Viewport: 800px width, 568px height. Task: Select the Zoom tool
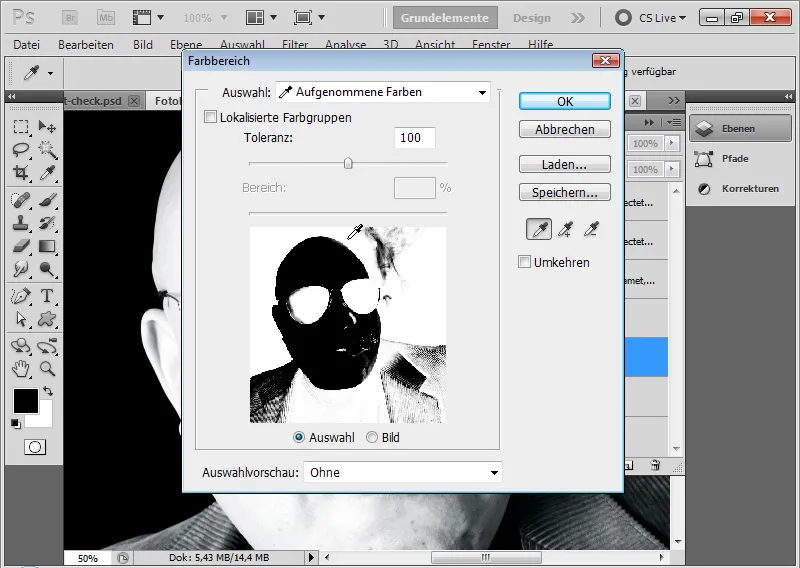click(47, 368)
